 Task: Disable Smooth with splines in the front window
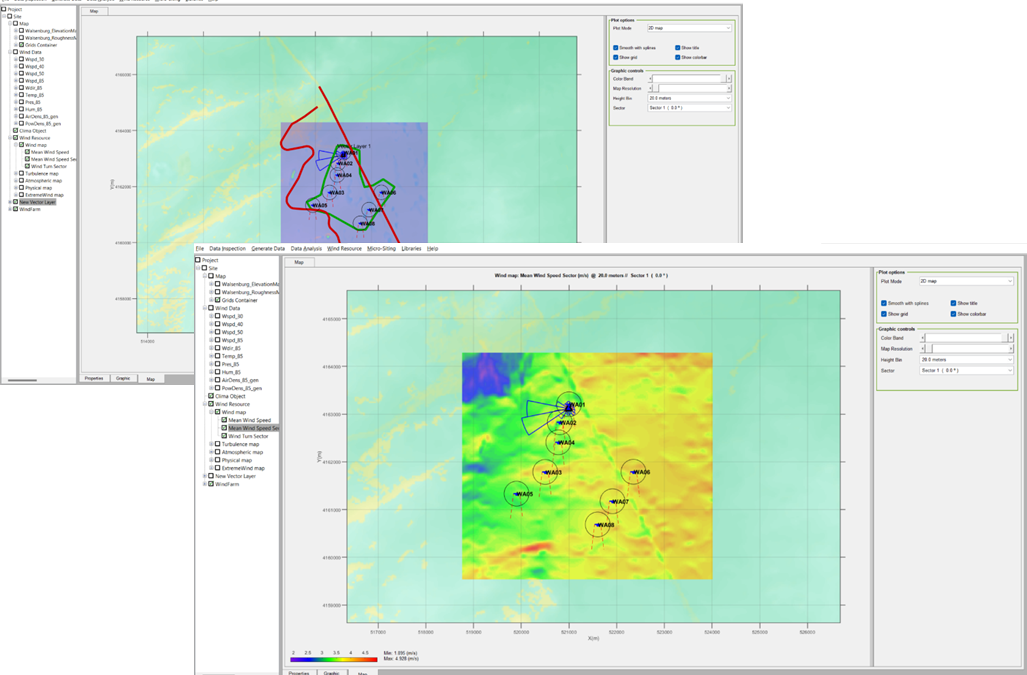(884, 303)
